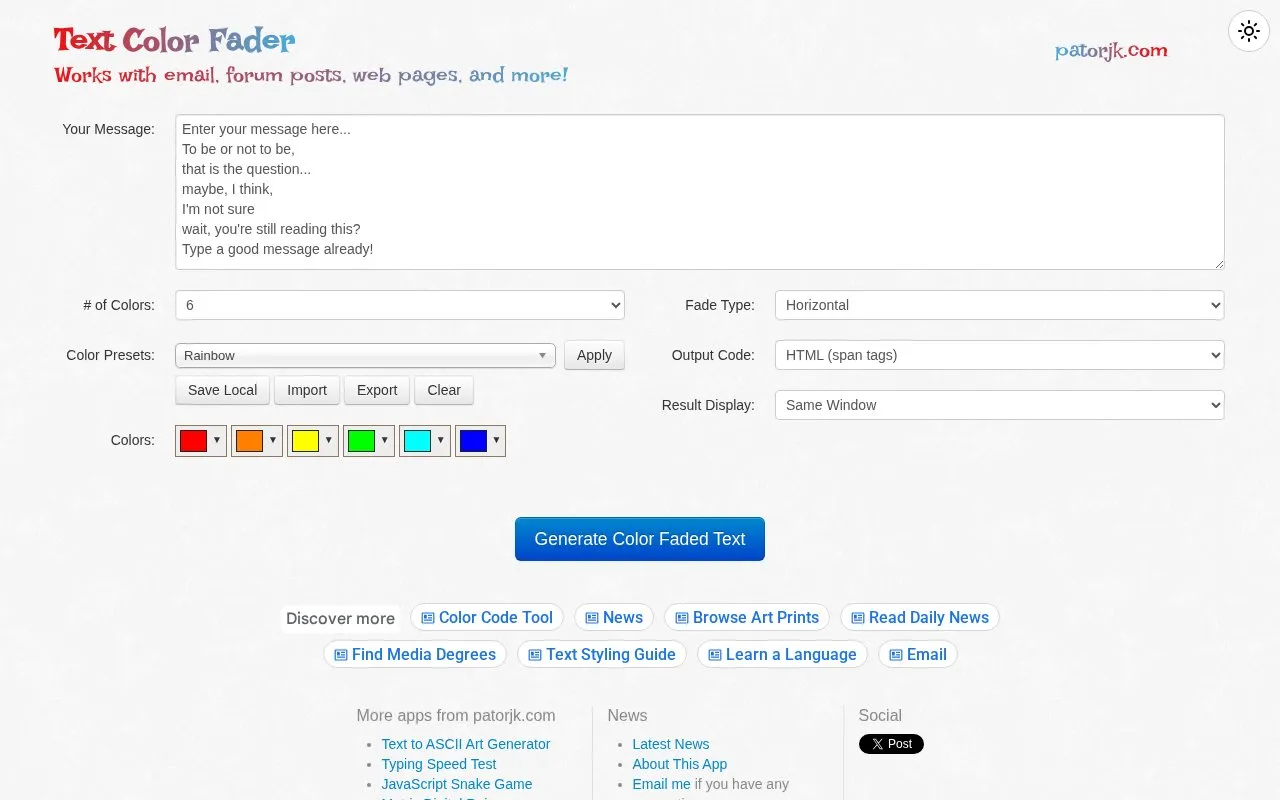Open the blue color swatch dropdown arrow
The width and height of the screenshot is (1280, 800).
tap(496, 440)
